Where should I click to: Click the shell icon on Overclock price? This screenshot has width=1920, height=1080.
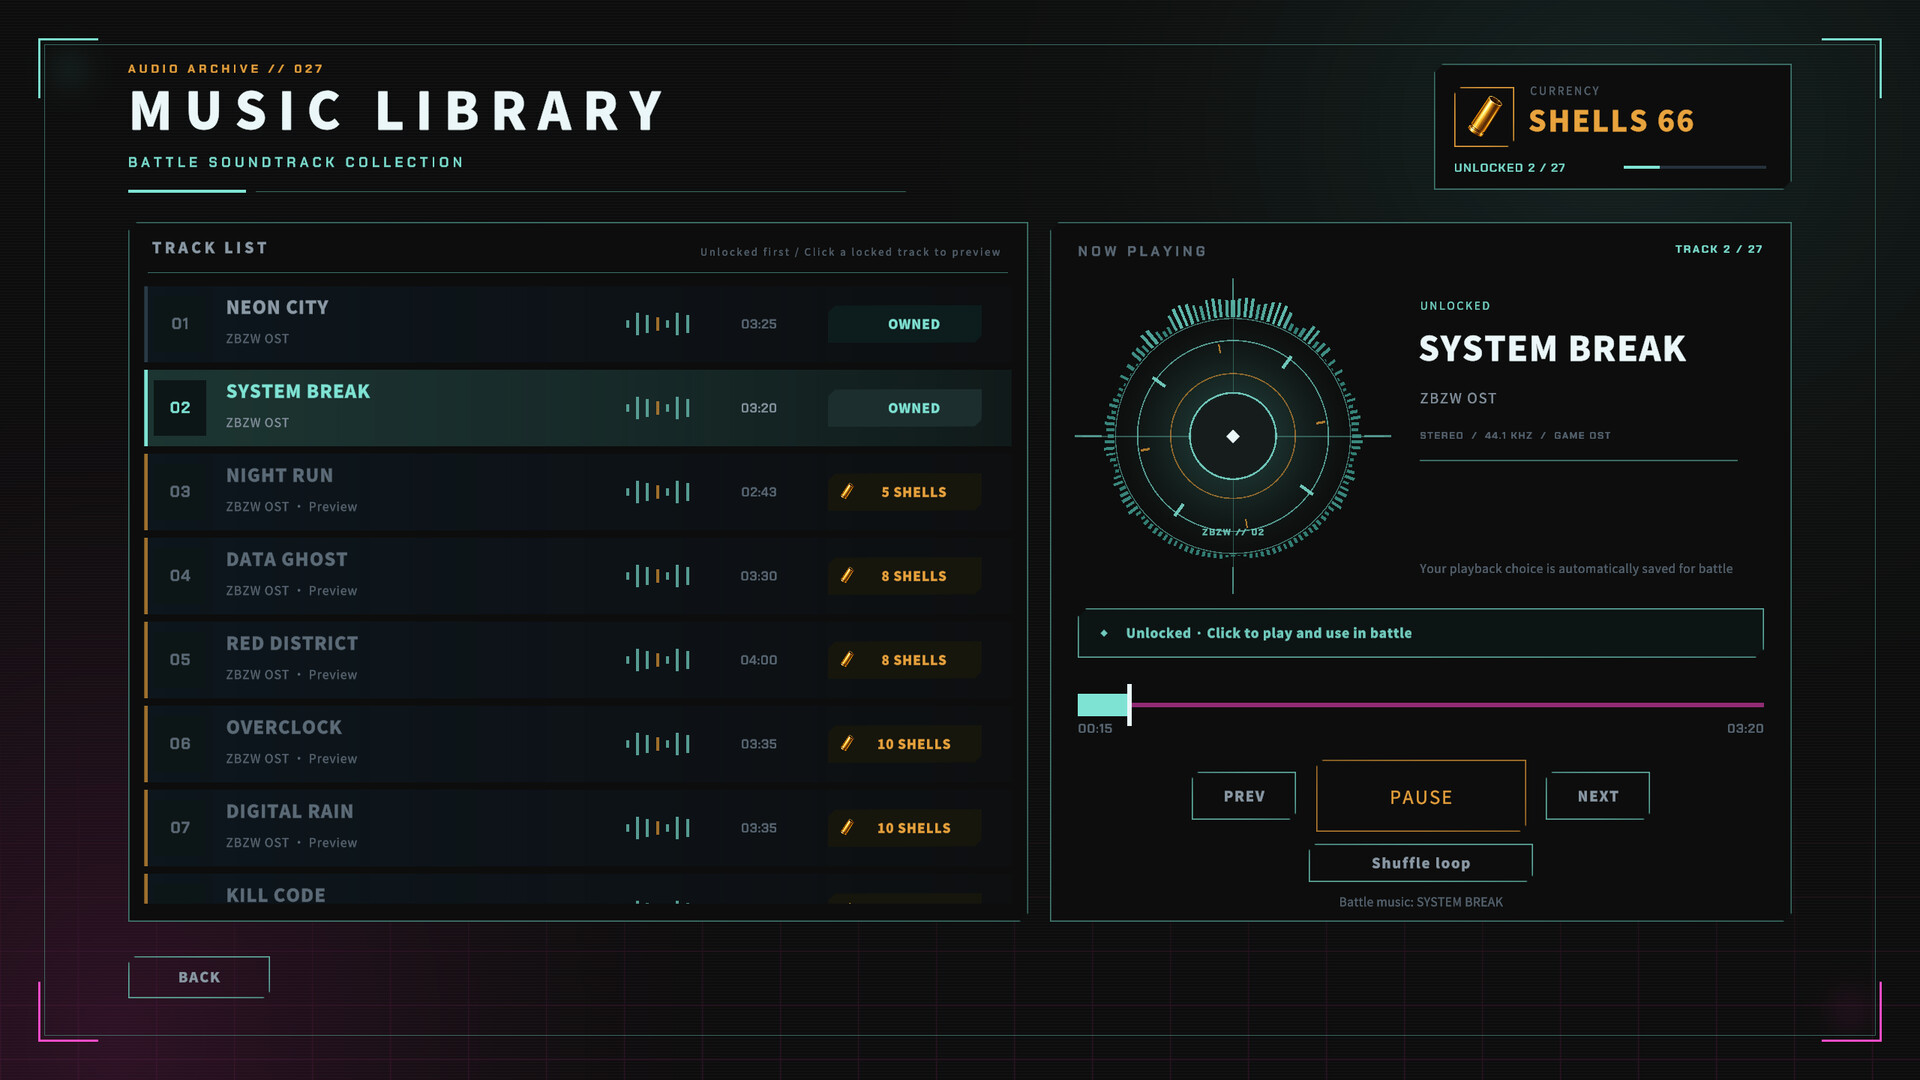(847, 743)
